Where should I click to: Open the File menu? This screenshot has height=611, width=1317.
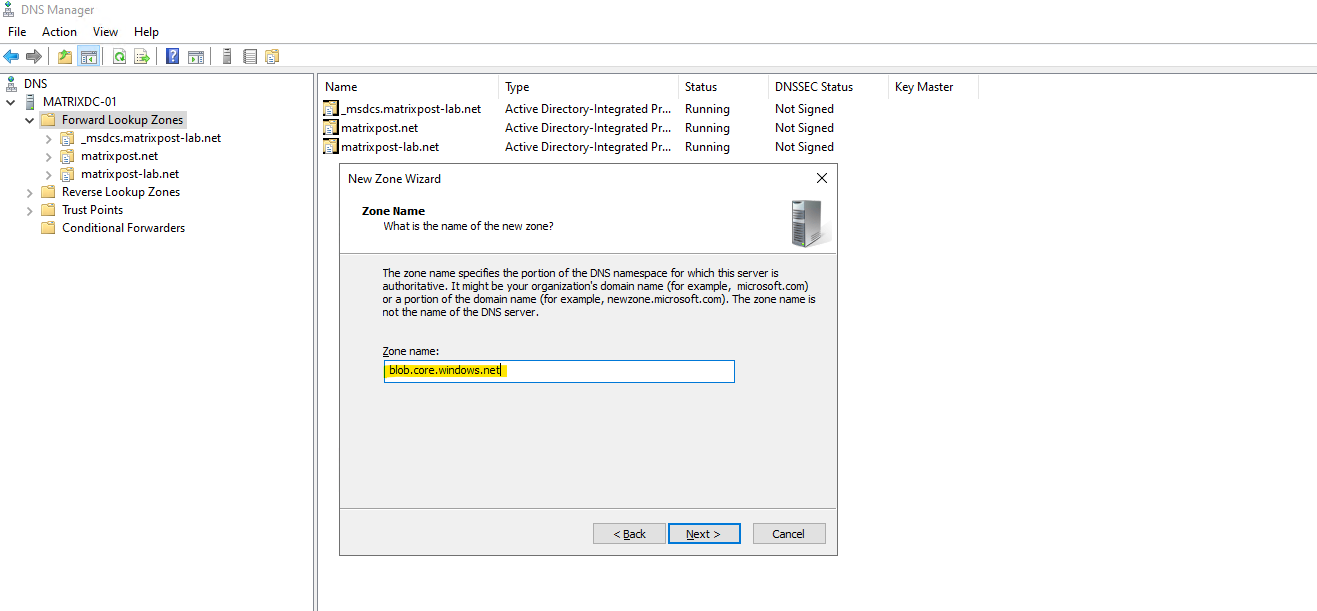click(17, 32)
